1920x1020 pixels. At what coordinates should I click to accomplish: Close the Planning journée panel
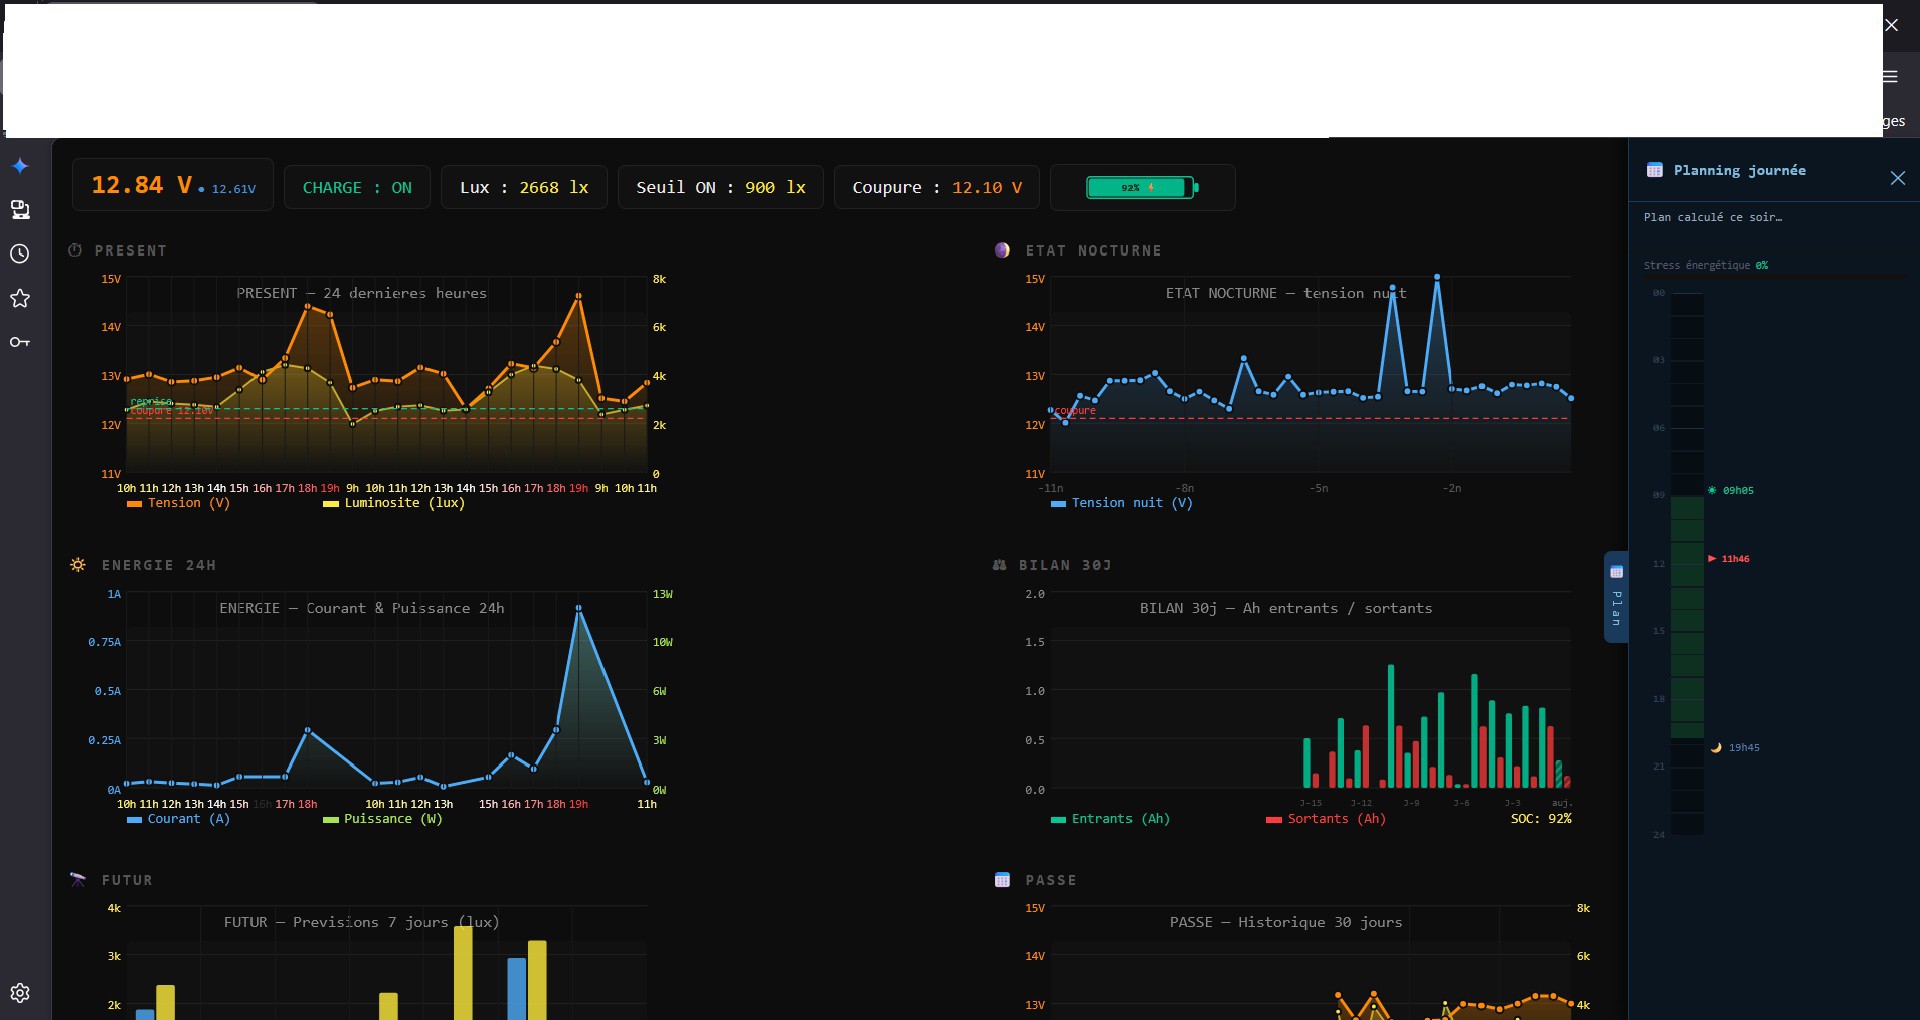coord(1897,178)
